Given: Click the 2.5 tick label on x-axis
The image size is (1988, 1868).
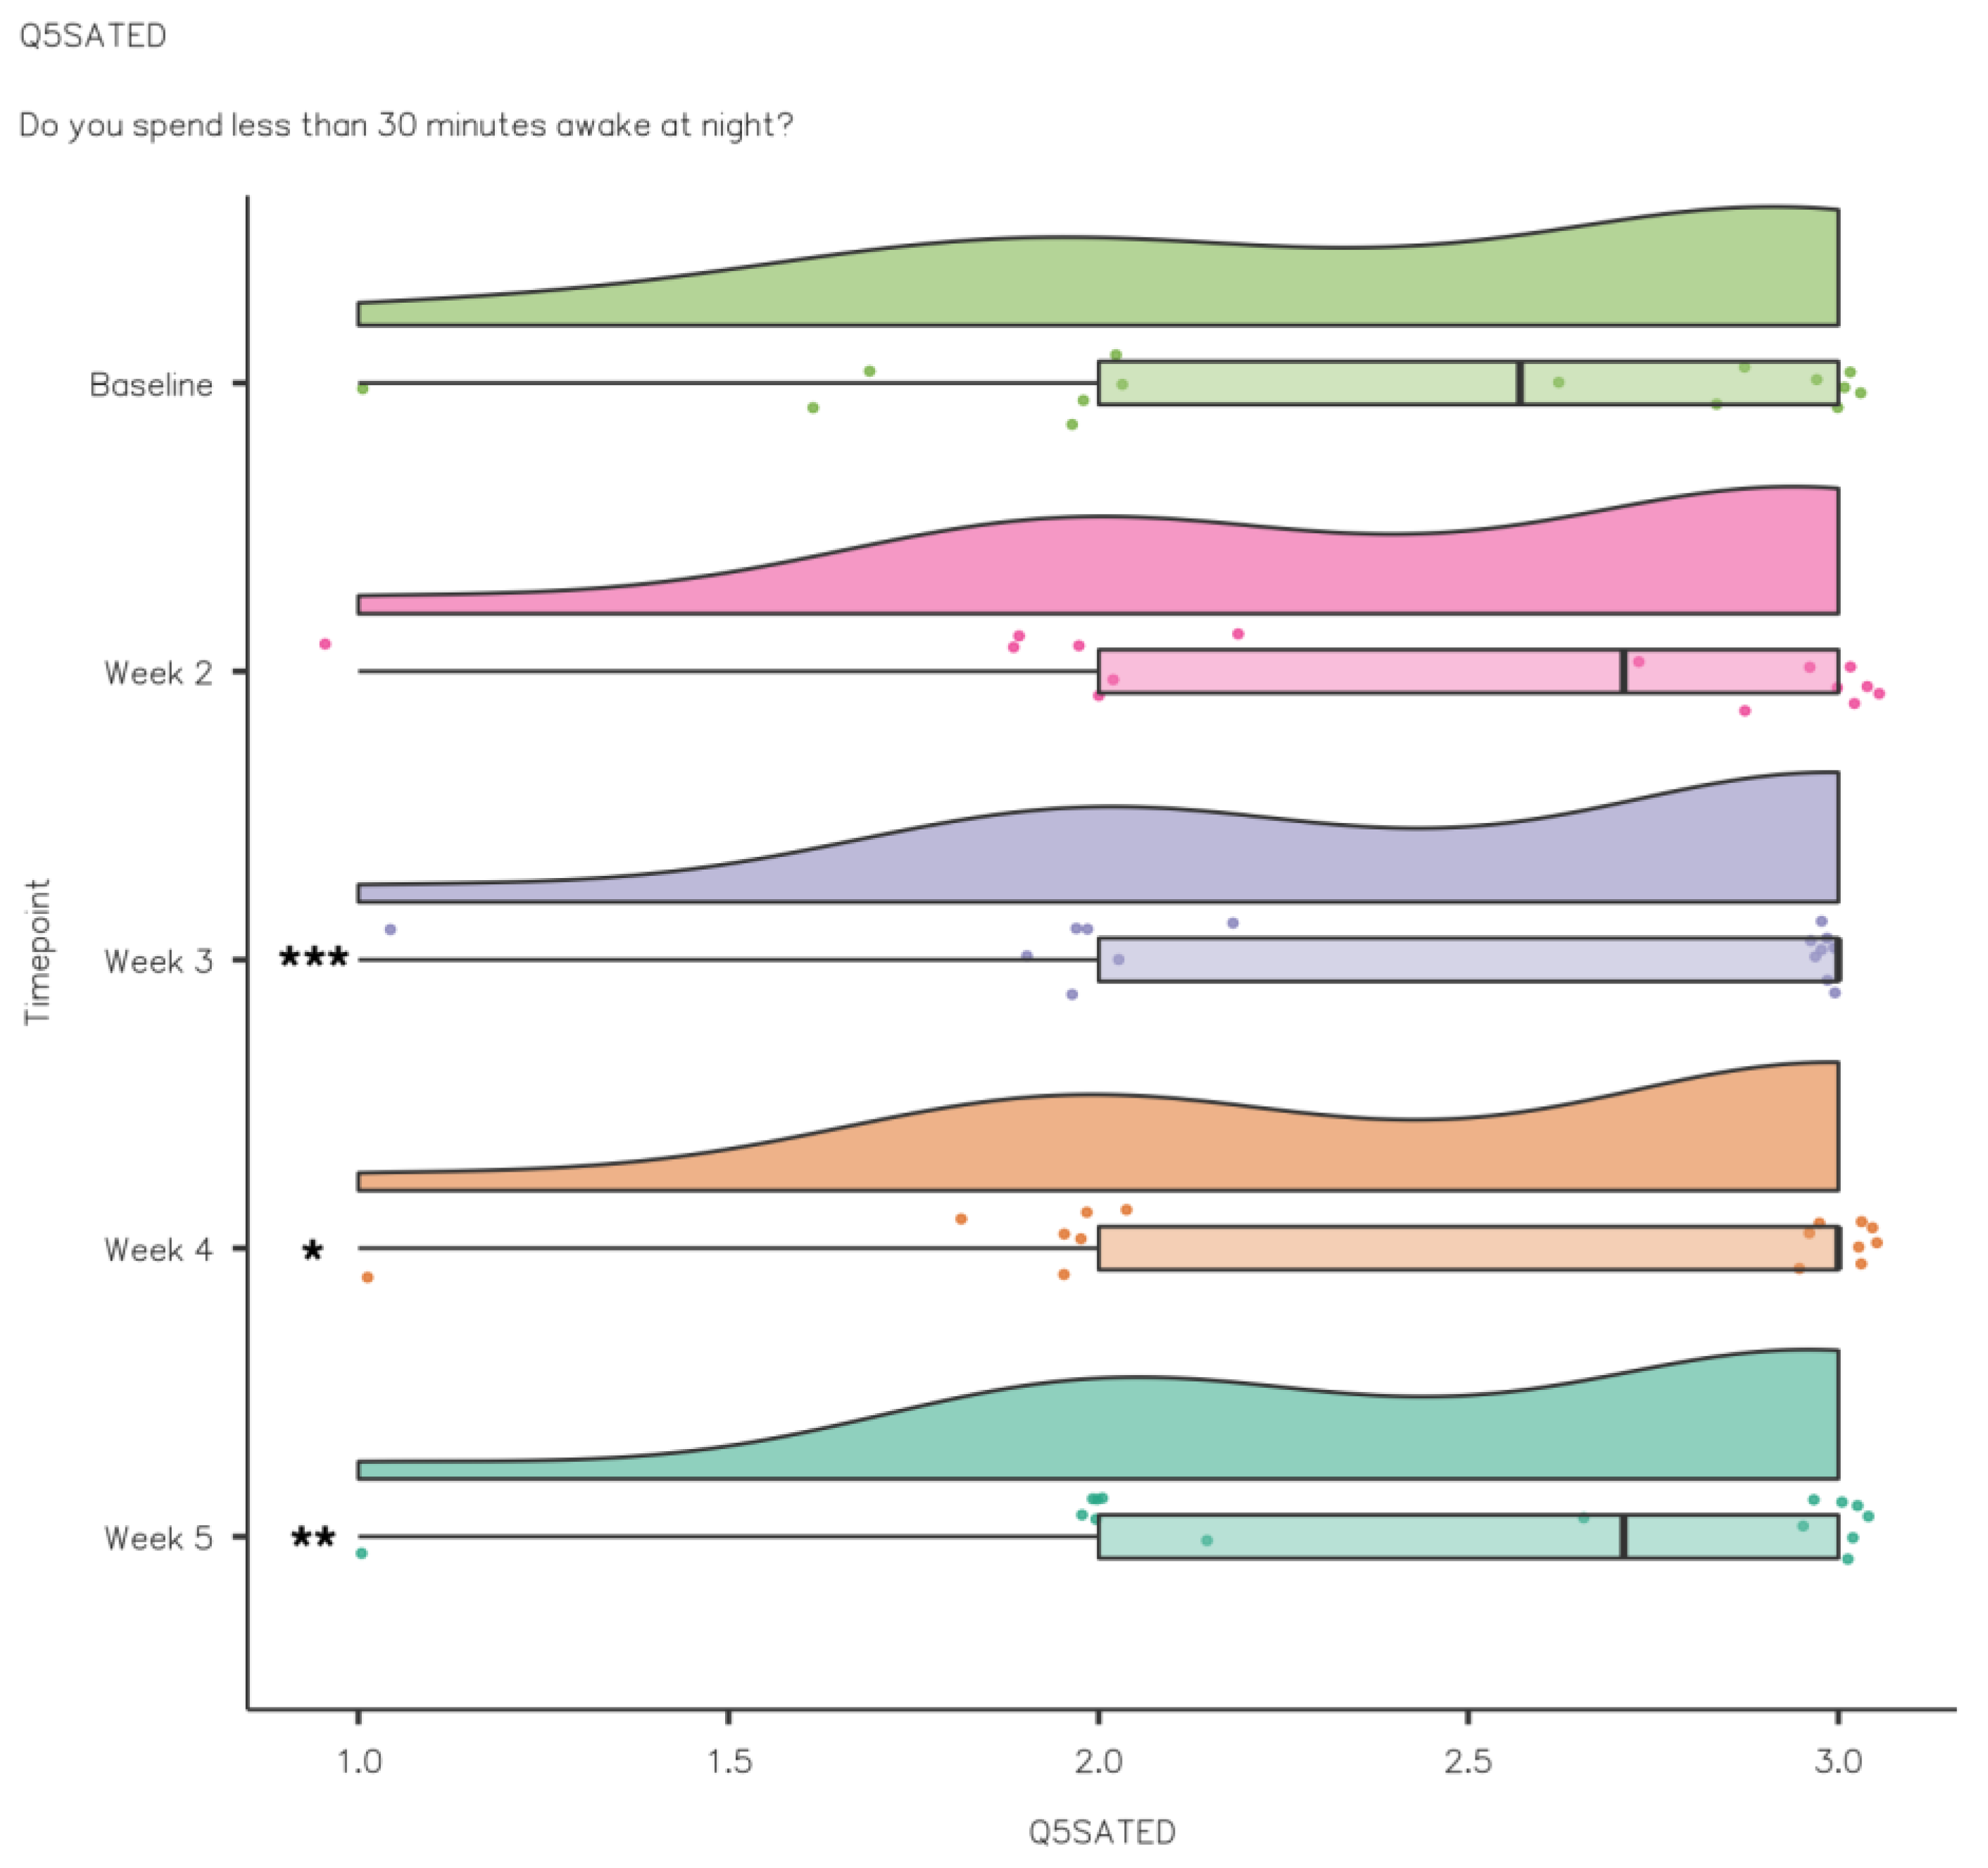Looking at the screenshot, I should point(1468,1761).
